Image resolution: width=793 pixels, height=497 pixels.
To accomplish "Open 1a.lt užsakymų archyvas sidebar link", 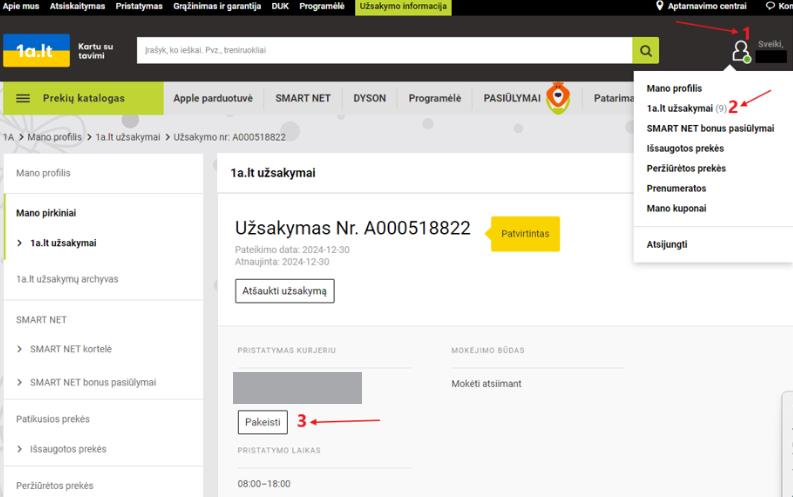I will click(x=67, y=279).
